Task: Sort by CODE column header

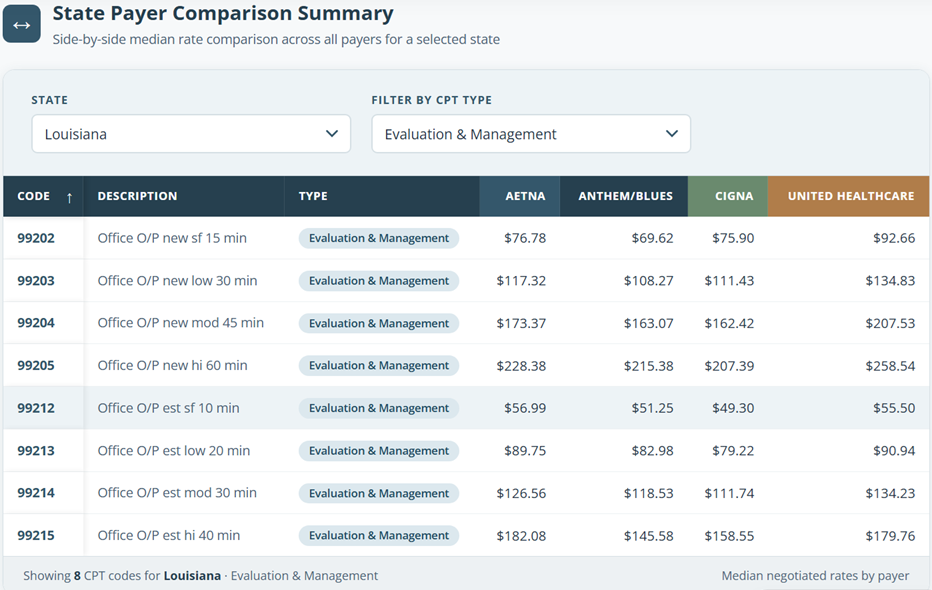Action: pyautogui.click(x=43, y=196)
